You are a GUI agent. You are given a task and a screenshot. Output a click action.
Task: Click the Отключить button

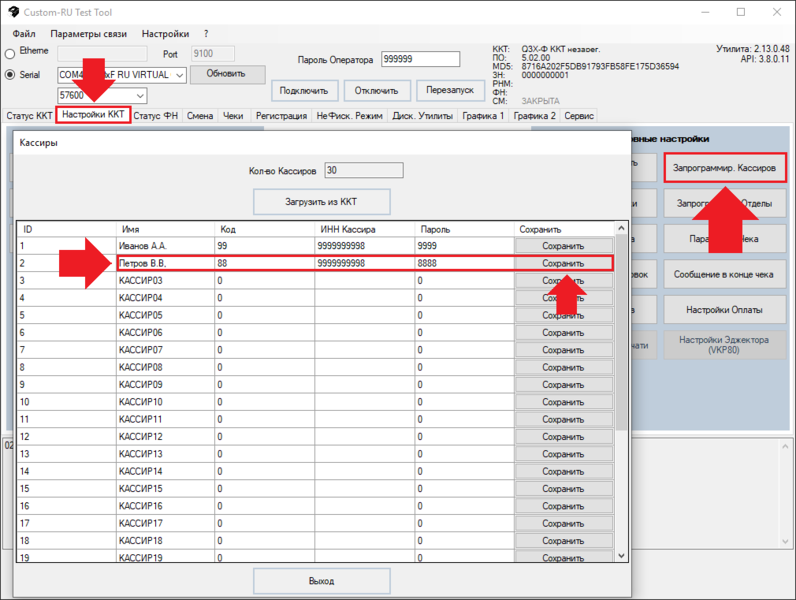(x=377, y=91)
